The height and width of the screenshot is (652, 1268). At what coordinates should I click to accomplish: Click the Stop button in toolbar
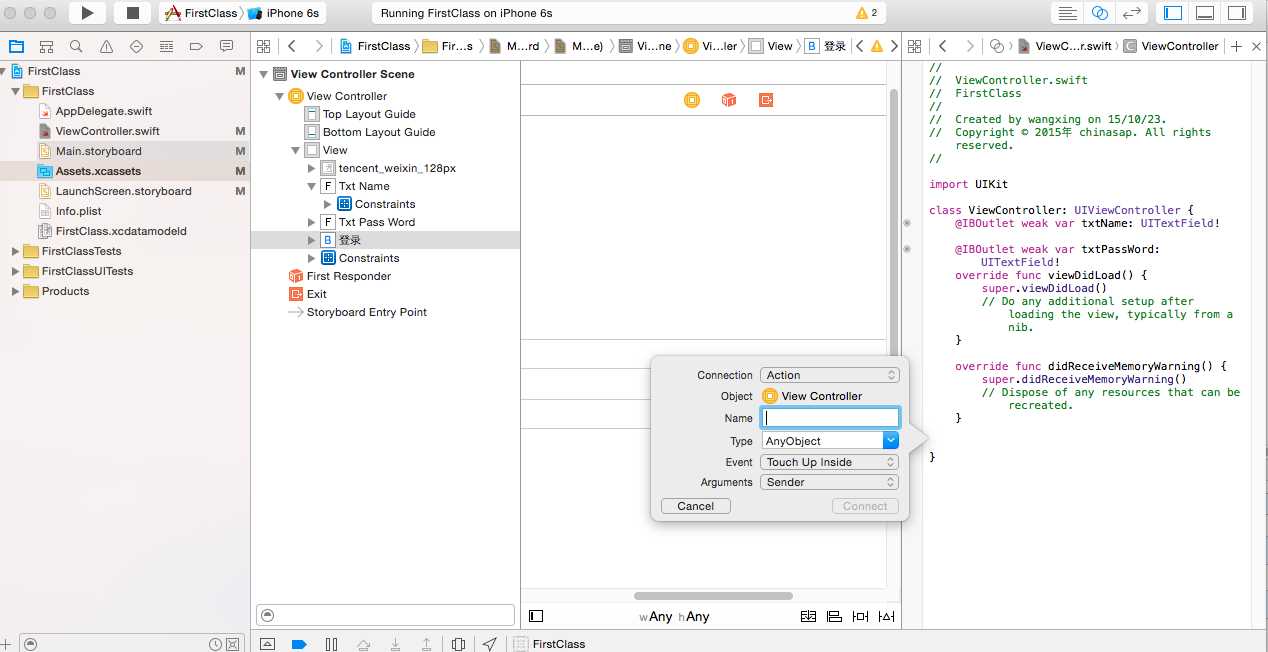tap(132, 13)
